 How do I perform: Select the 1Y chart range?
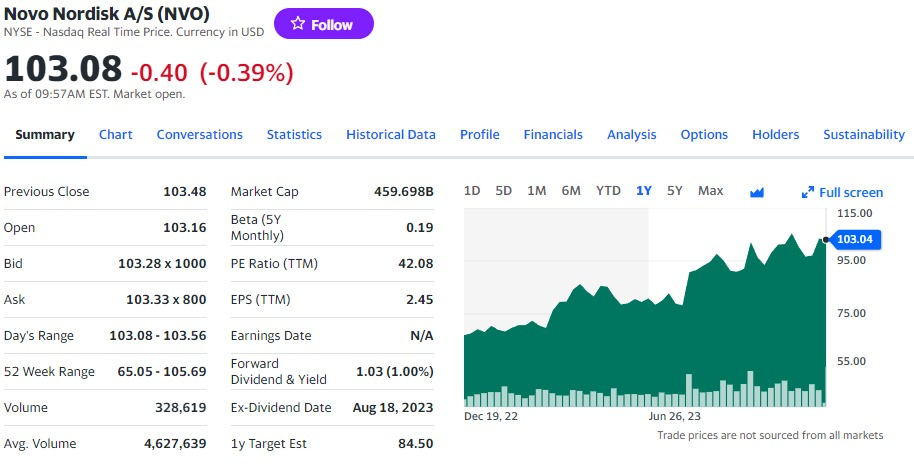pyautogui.click(x=644, y=191)
